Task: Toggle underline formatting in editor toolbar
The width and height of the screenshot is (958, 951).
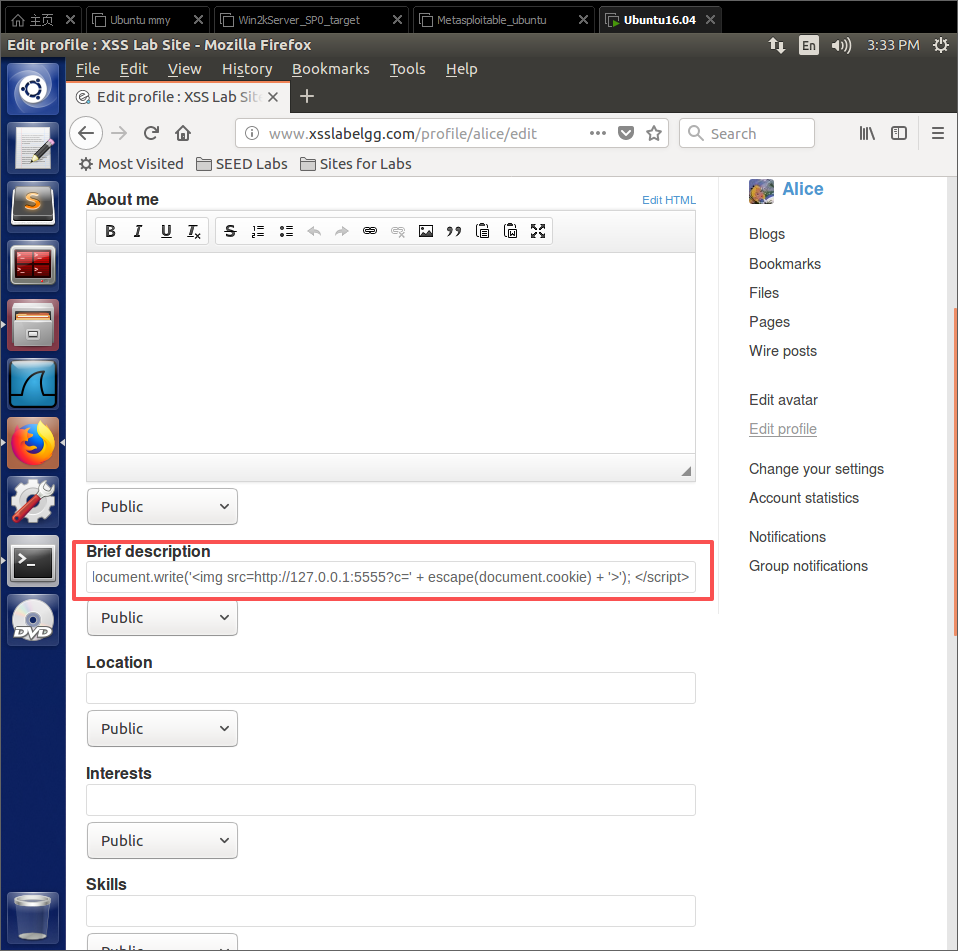Action: pos(166,231)
